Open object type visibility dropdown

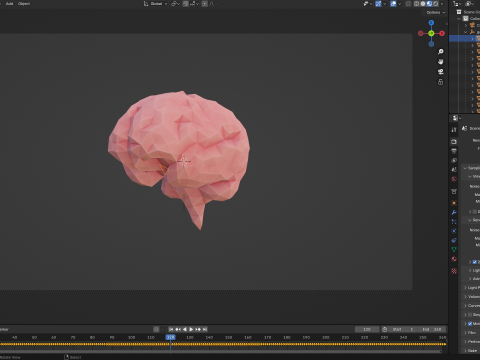pos(368,4)
